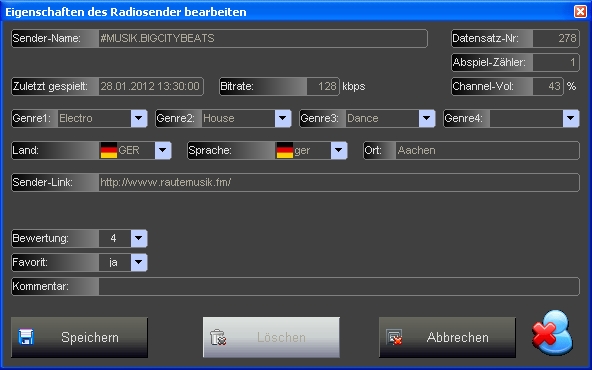Click the Löschen button
The image size is (592, 370).
coord(271,337)
